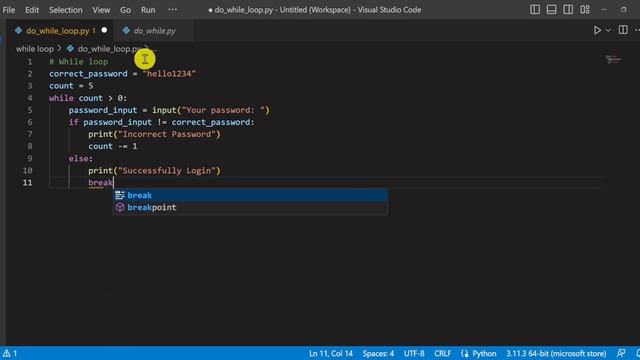Click the Python icon on do_while_loop.py tab

18,30
